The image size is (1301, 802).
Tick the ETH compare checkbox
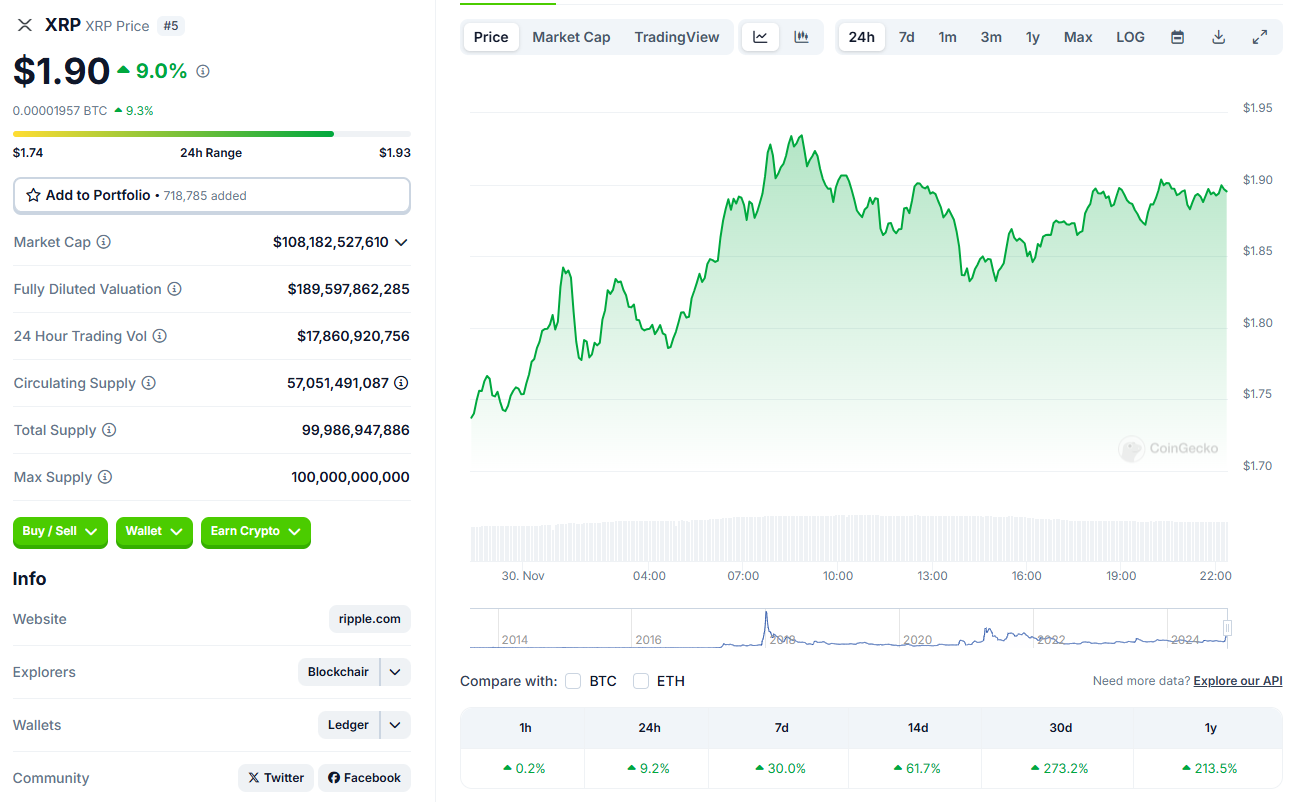641,681
